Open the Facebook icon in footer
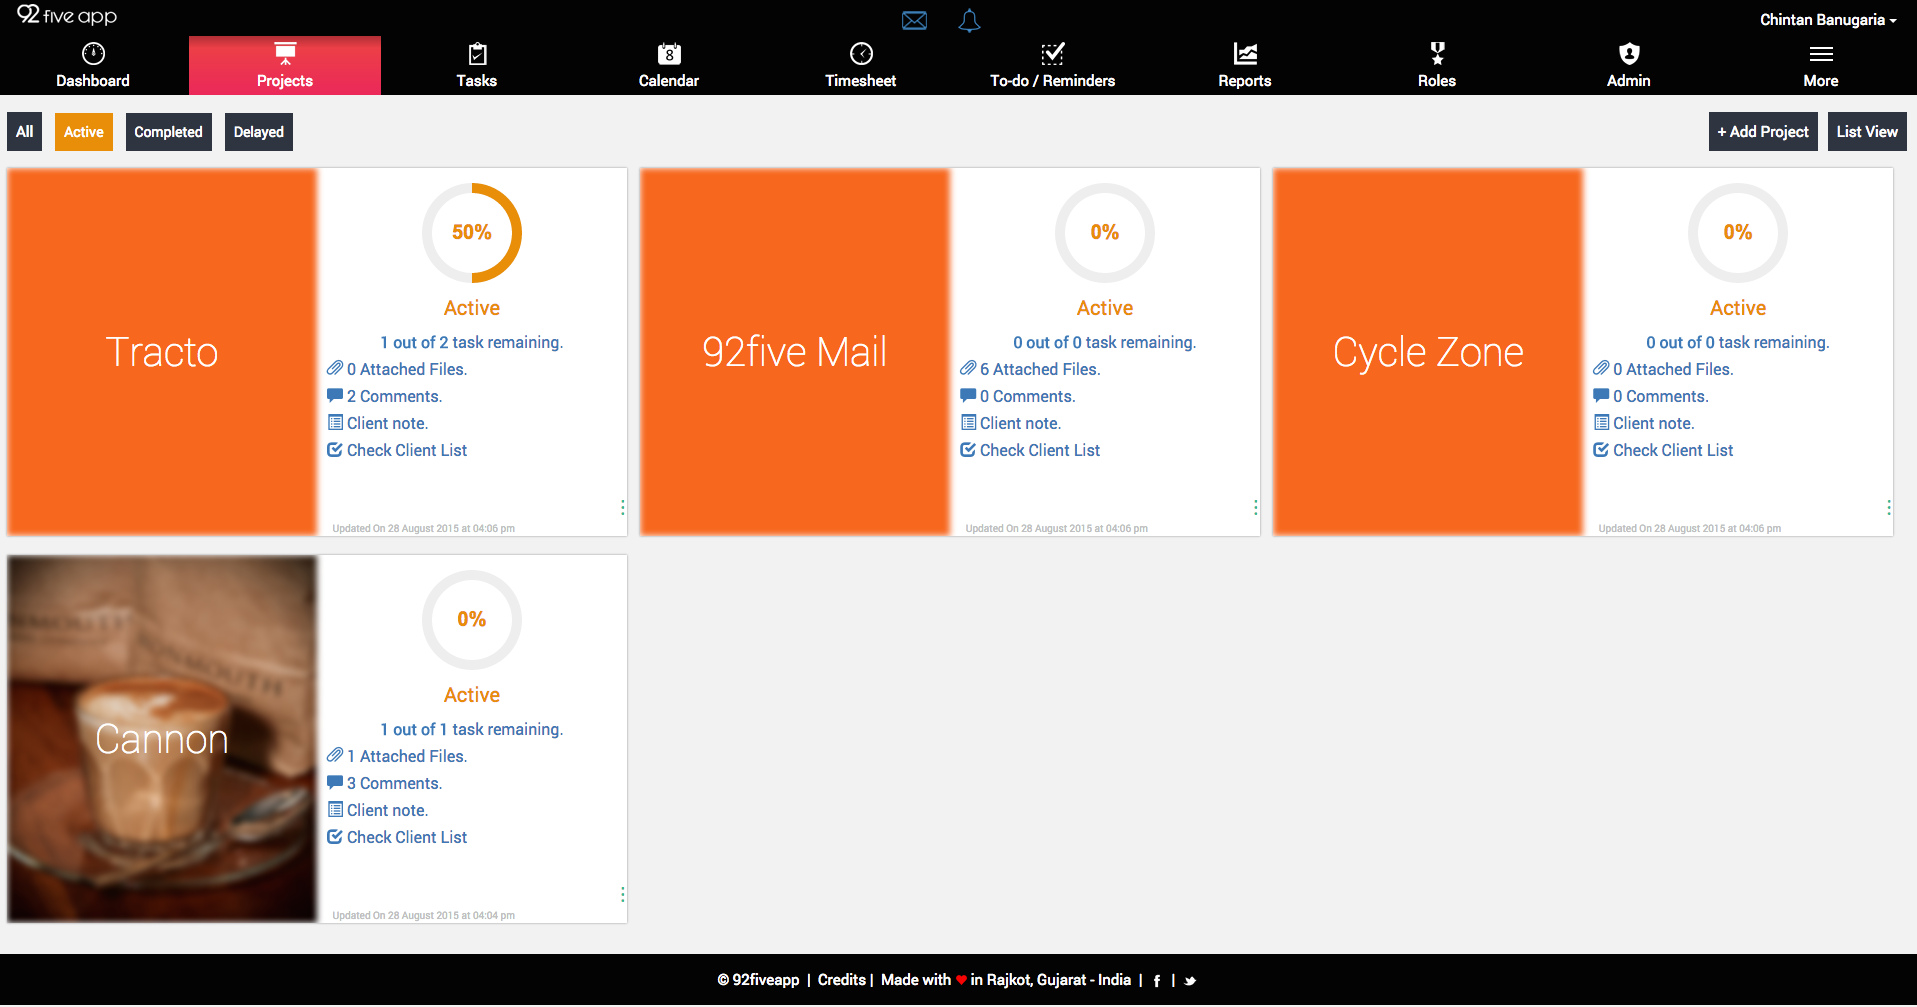The height and width of the screenshot is (1007, 1917). coord(1157,981)
